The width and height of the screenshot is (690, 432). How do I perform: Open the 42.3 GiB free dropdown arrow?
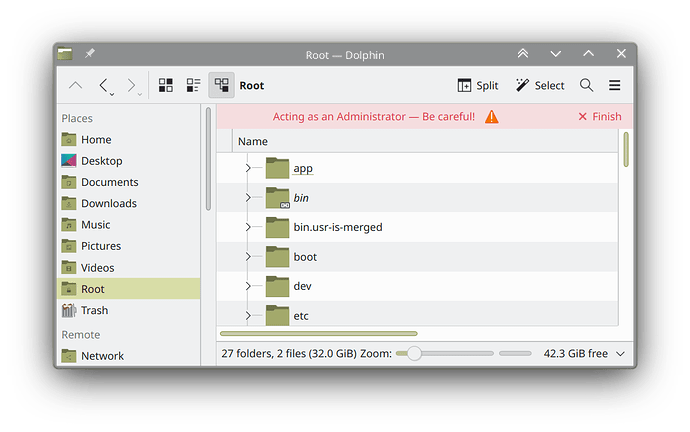point(620,354)
